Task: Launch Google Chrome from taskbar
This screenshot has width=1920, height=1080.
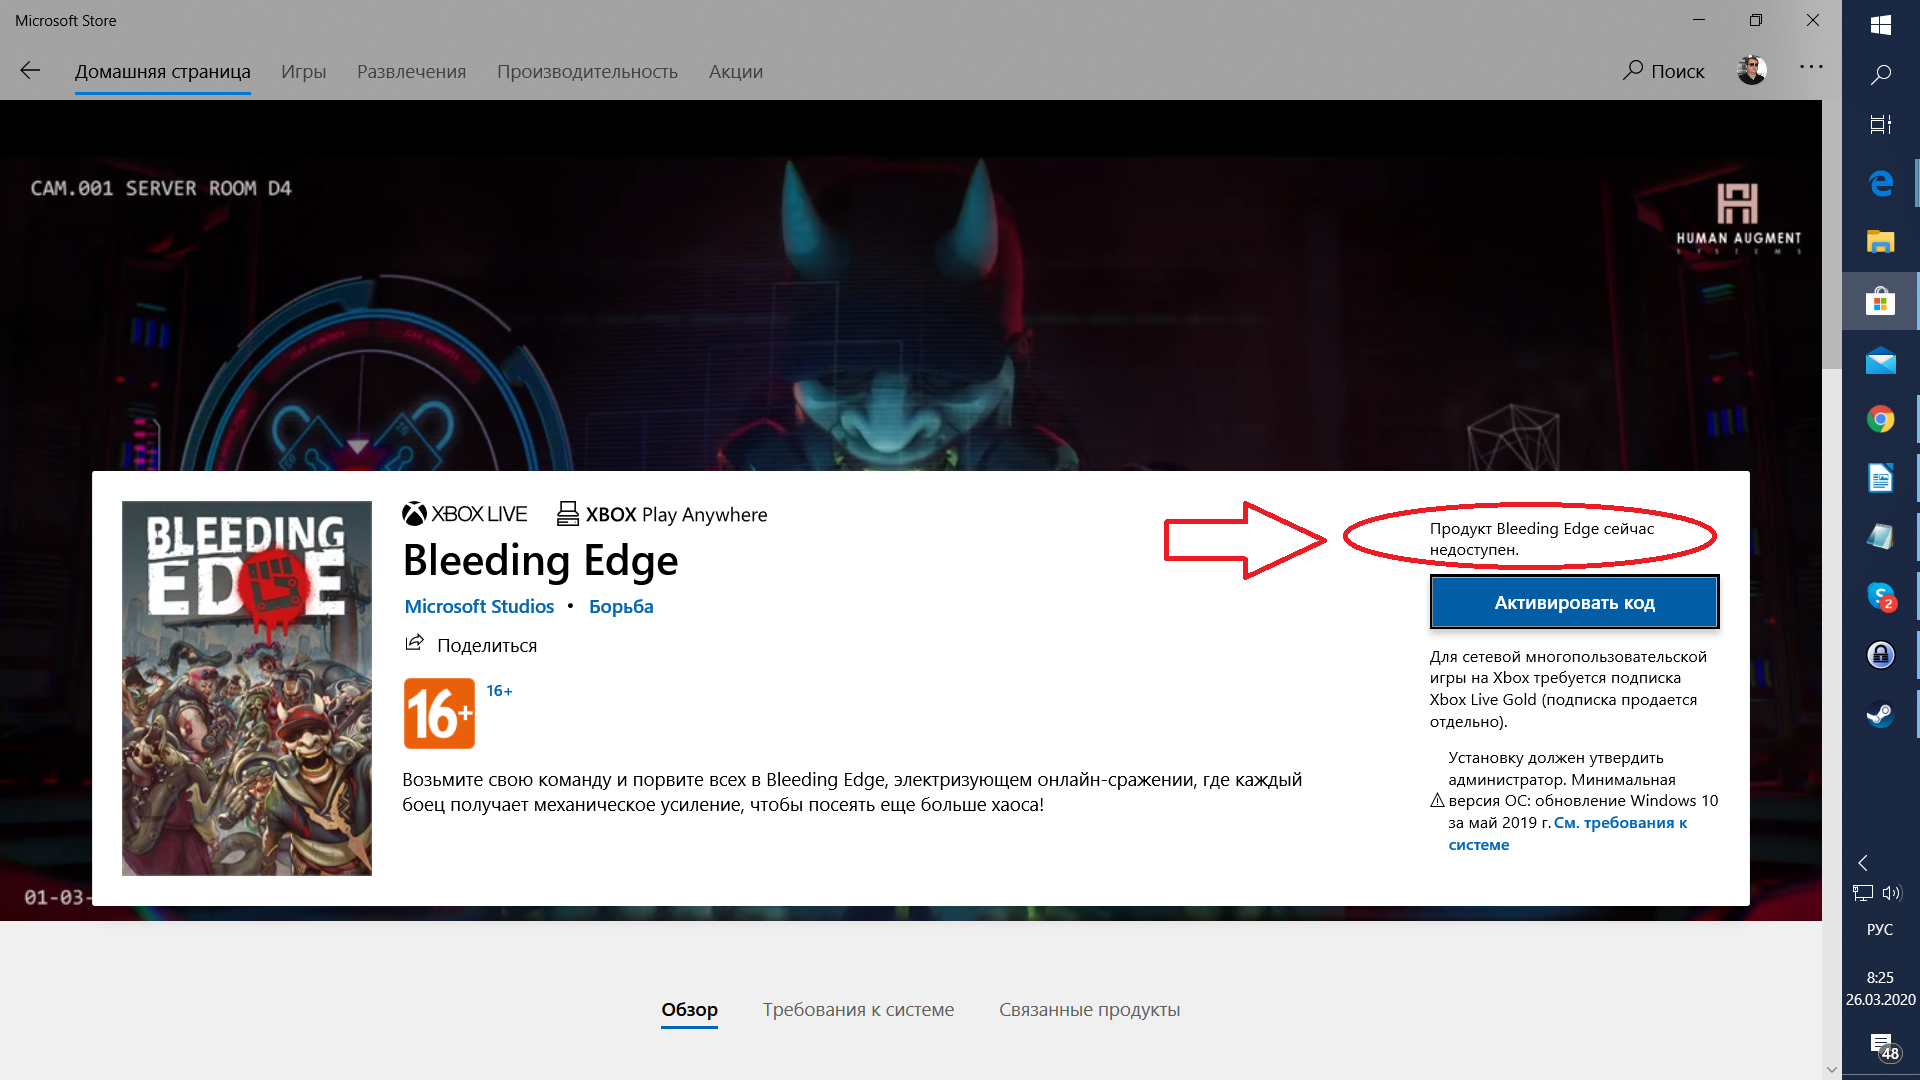Action: (x=1880, y=419)
